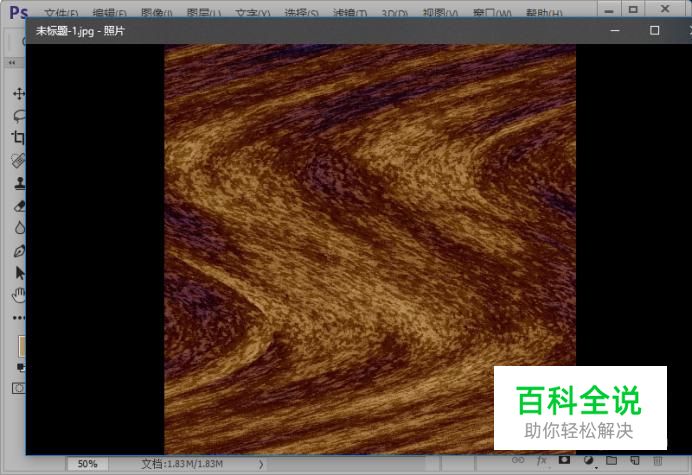Screen dimensions: 692x475
Task: Click the foreground color swatch
Action: (x=21, y=346)
